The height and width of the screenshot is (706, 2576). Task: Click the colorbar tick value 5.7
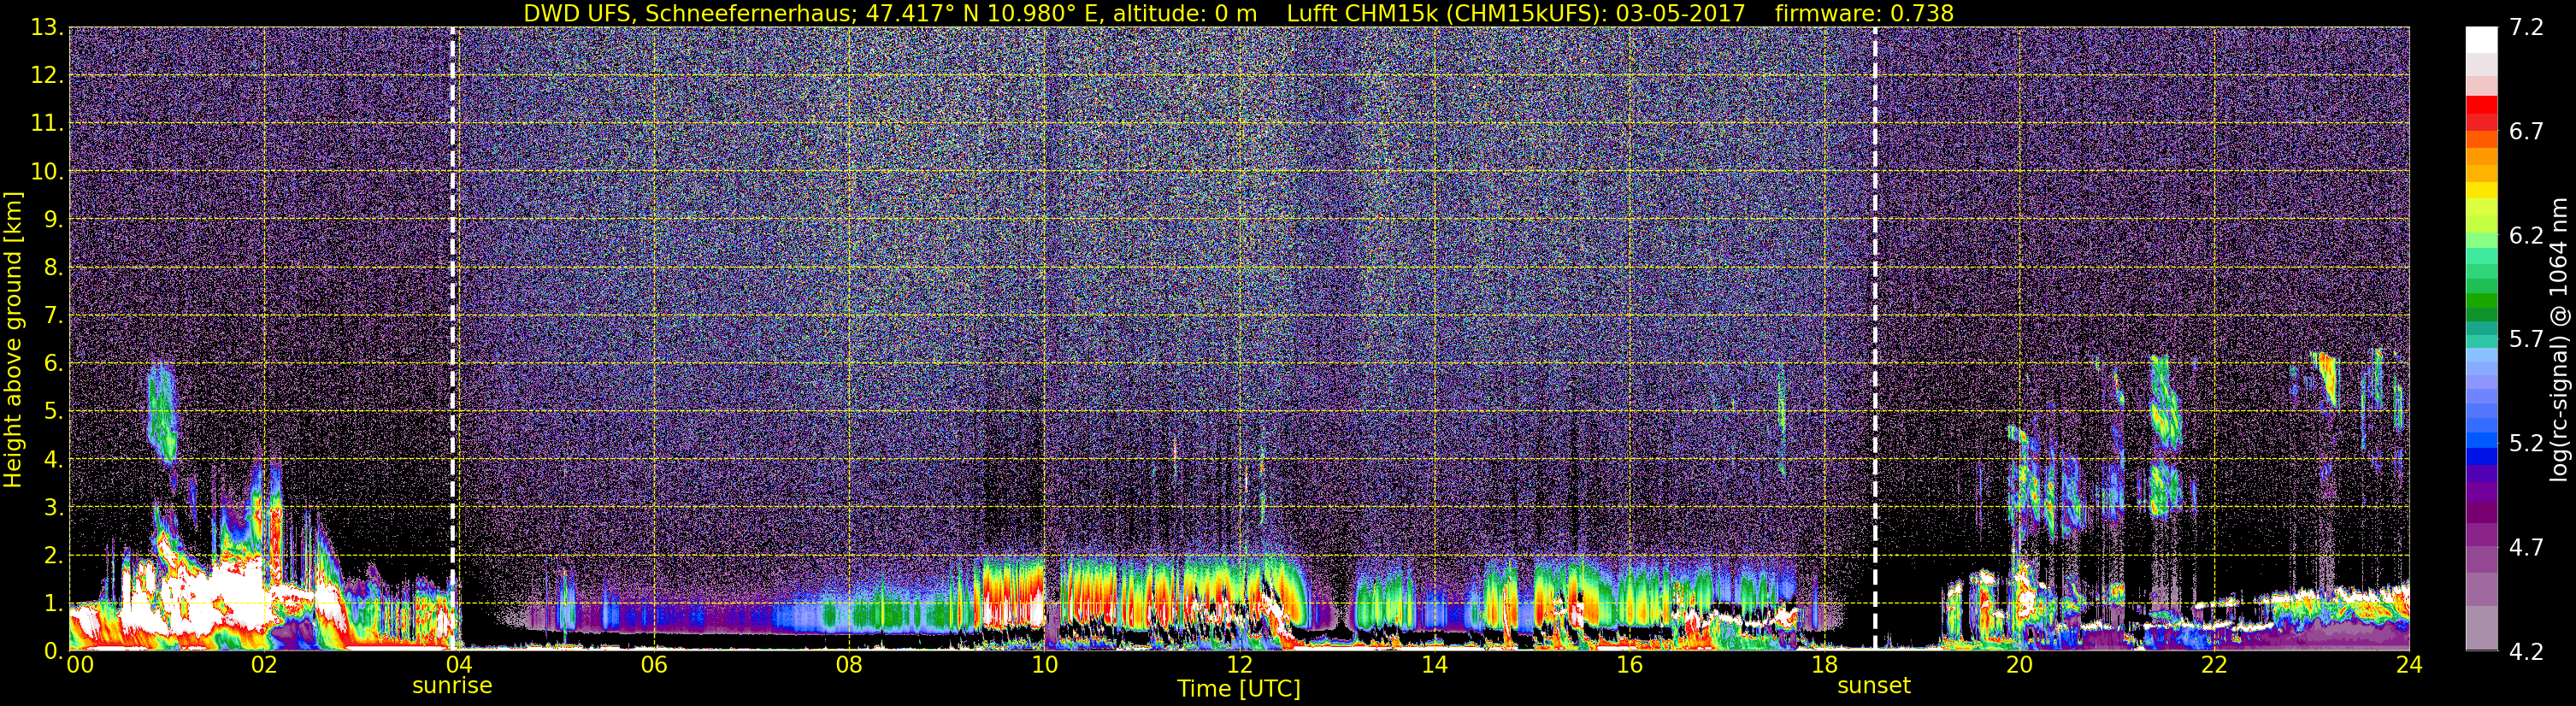(x=2526, y=340)
